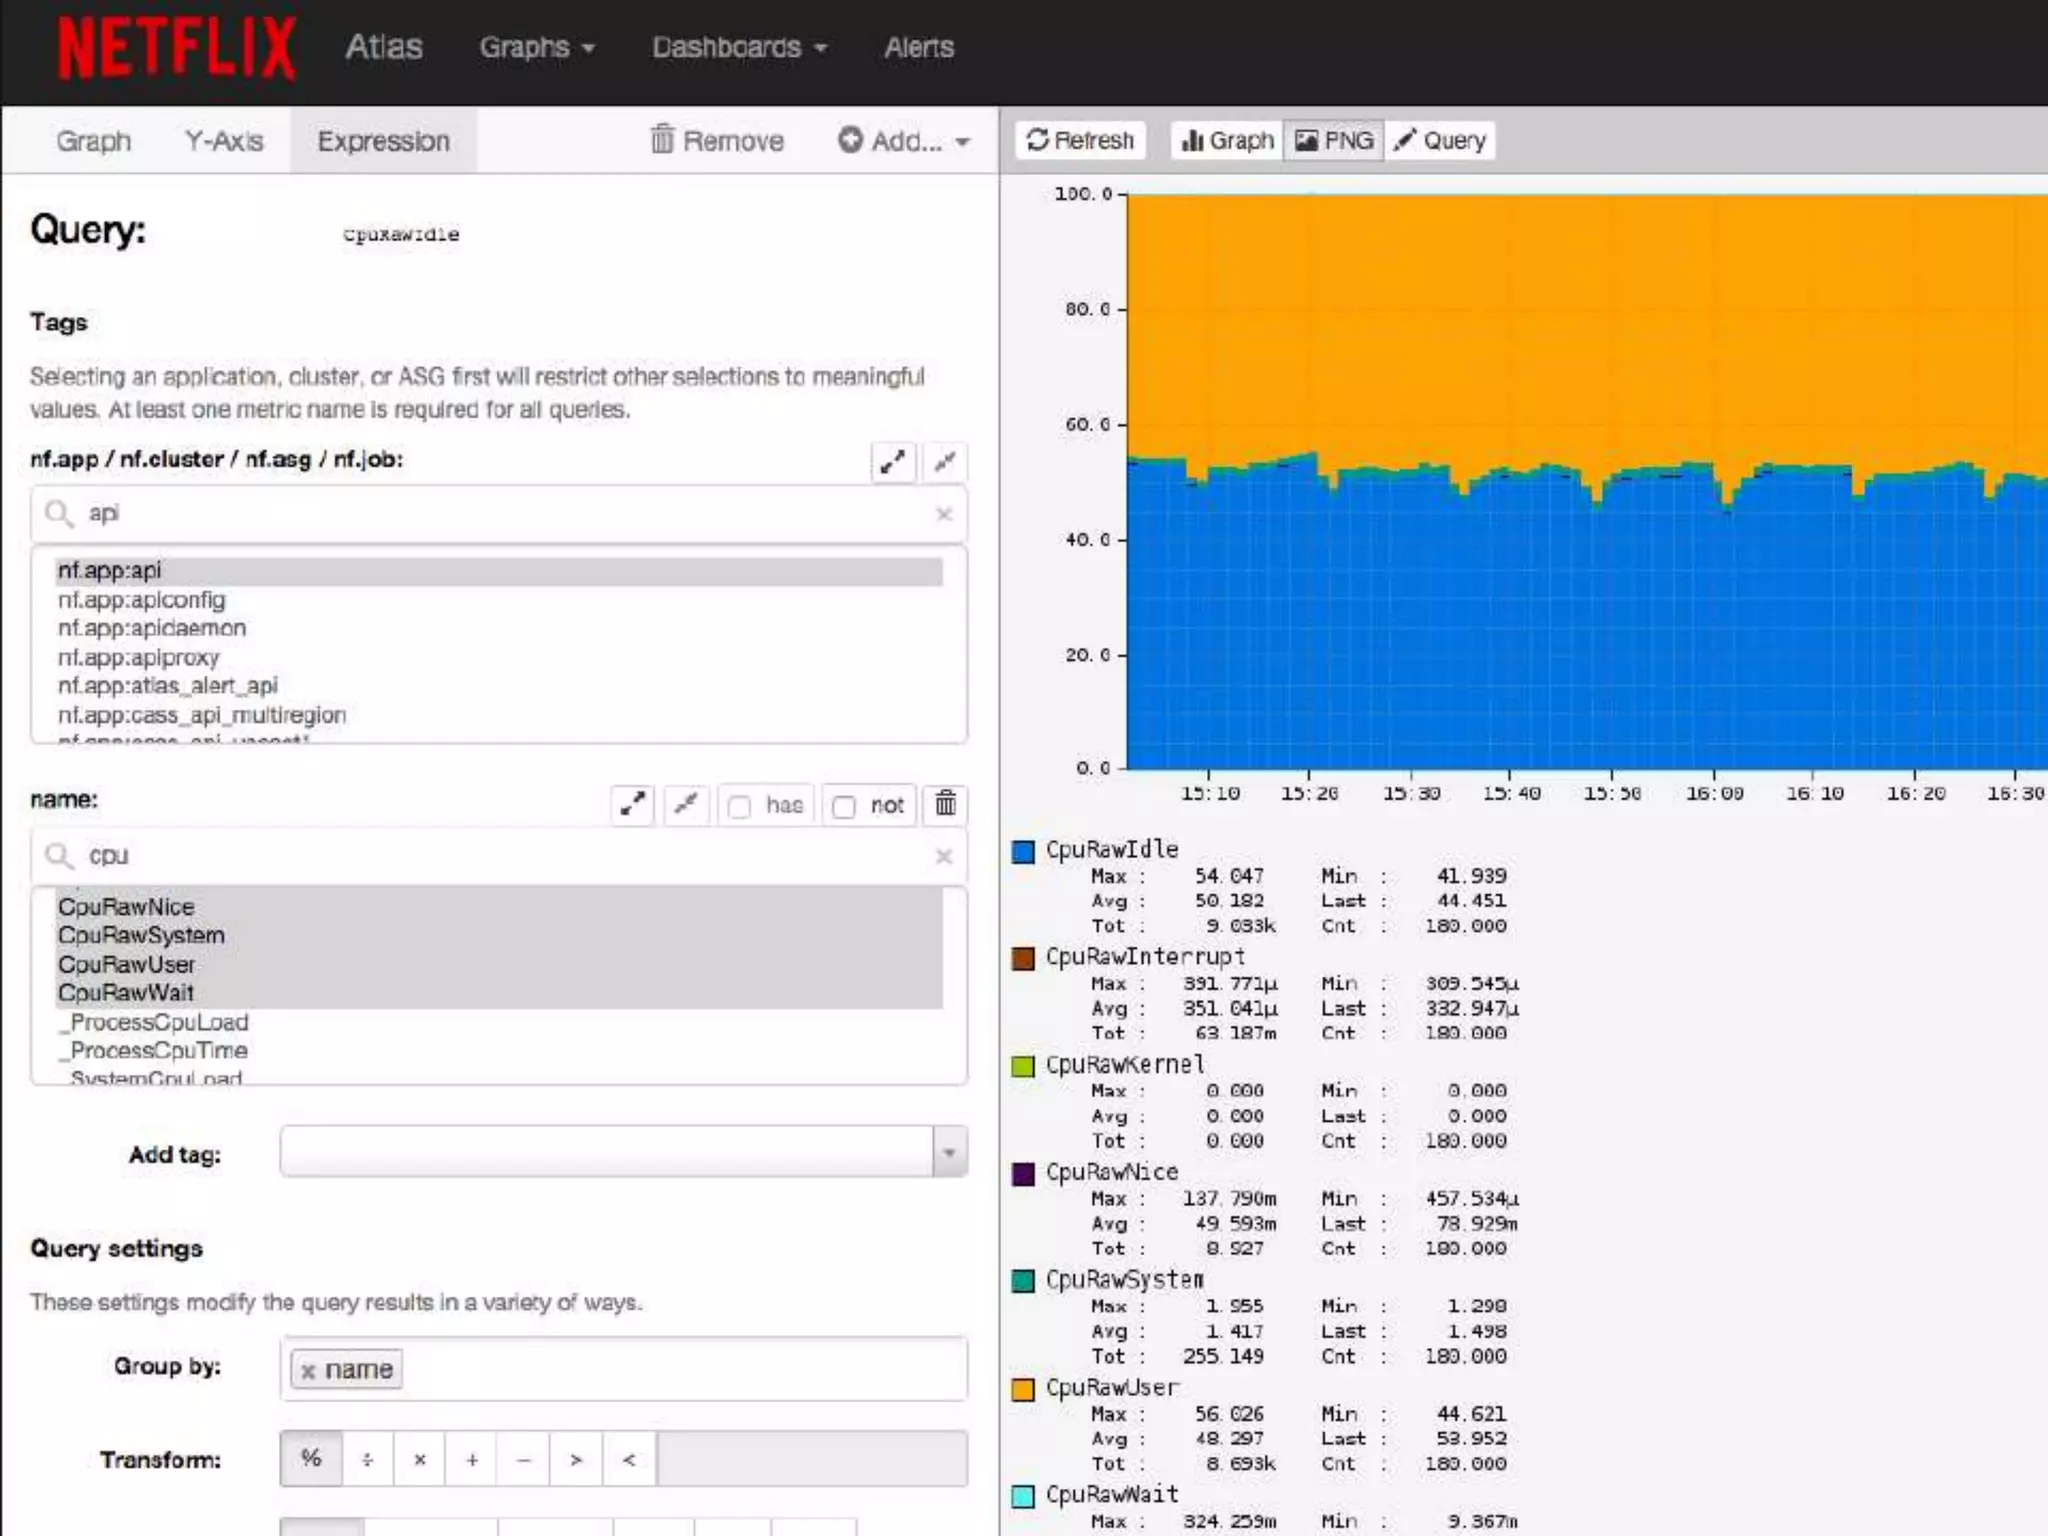This screenshot has width=2048, height=1536.
Task: Switch to the PNG view button
Action: tap(1334, 140)
